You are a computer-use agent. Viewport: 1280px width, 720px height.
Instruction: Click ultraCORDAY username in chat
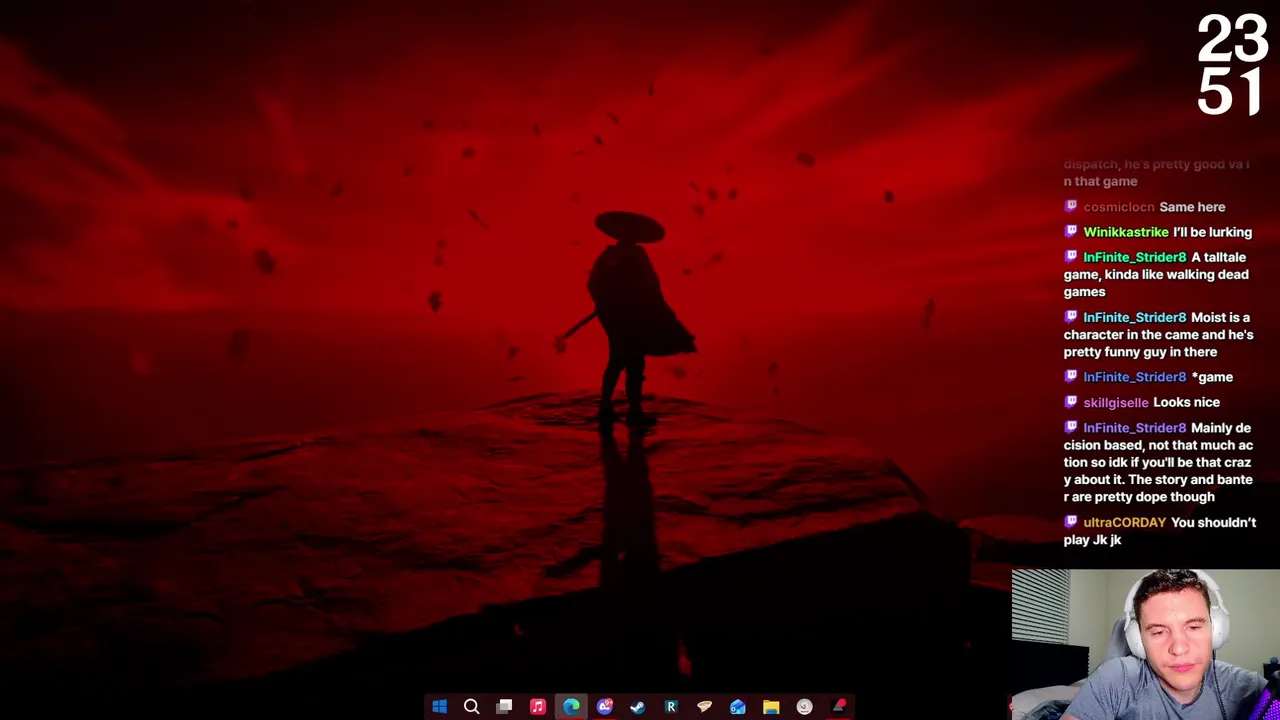coord(1125,522)
